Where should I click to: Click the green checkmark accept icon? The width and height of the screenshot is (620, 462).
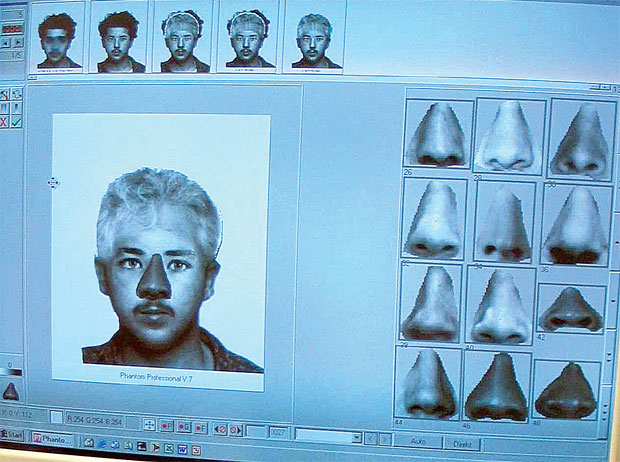17,121
